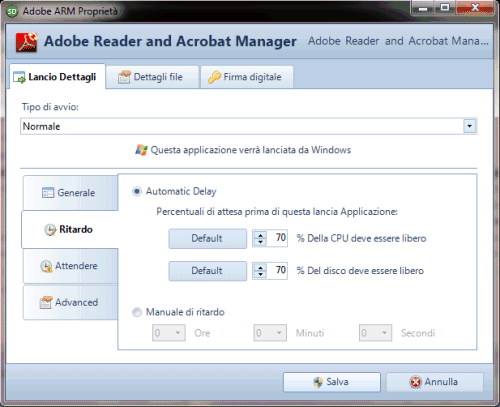The image size is (500, 407).
Task: Minimize the Adobe ARM Proprietà window
Action: (x=423, y=8)
